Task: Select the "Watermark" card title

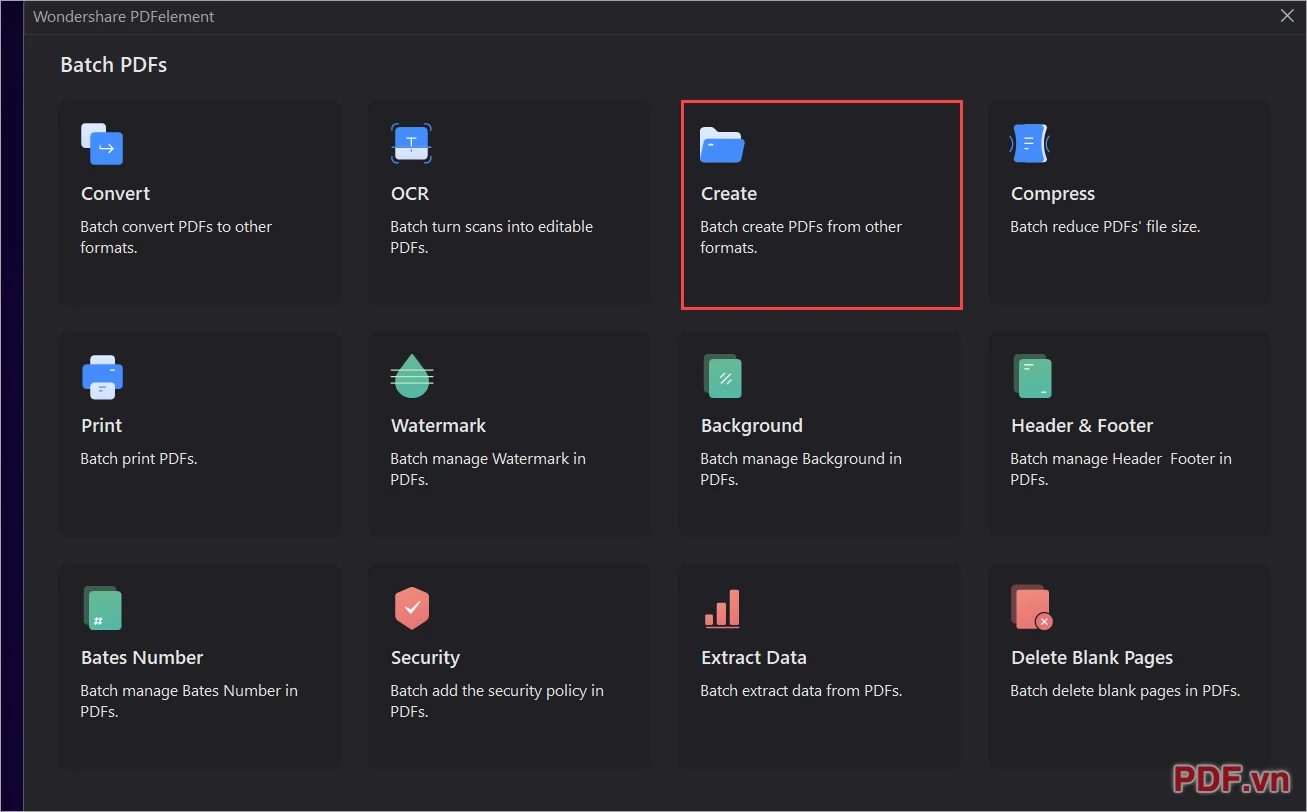Action: [x=438, y=426]
